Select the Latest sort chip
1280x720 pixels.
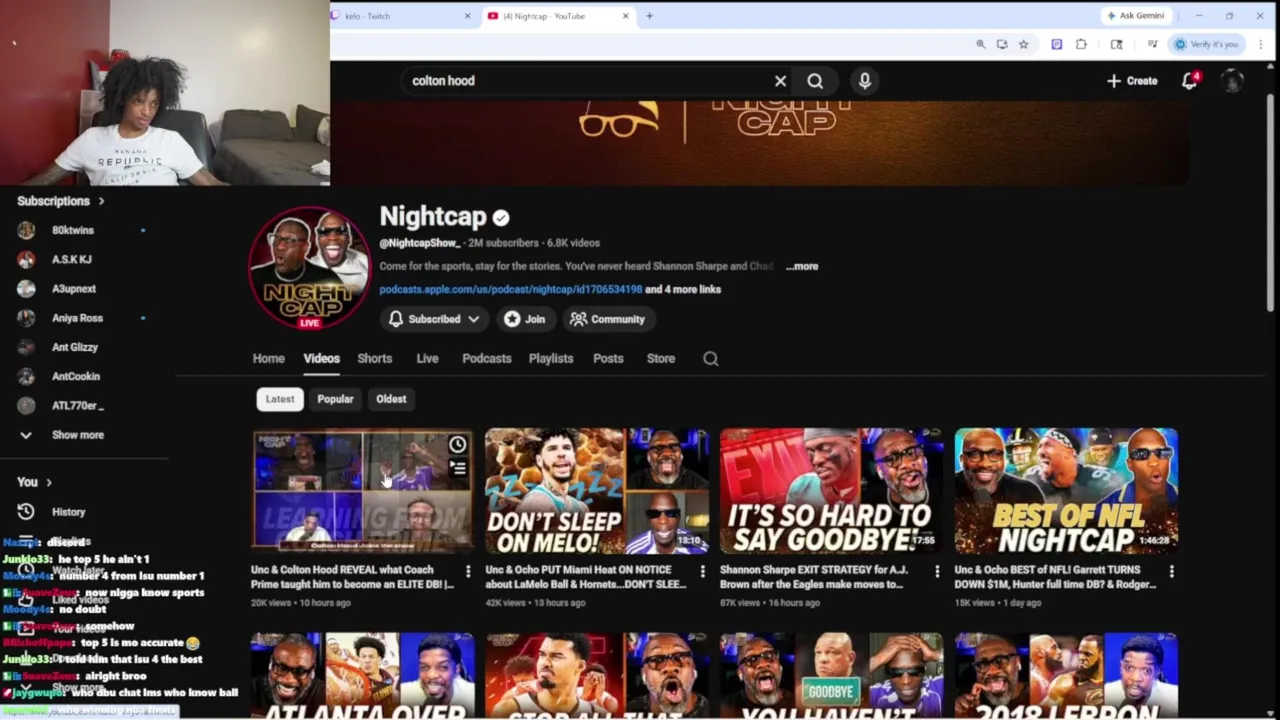pos(280,399)
